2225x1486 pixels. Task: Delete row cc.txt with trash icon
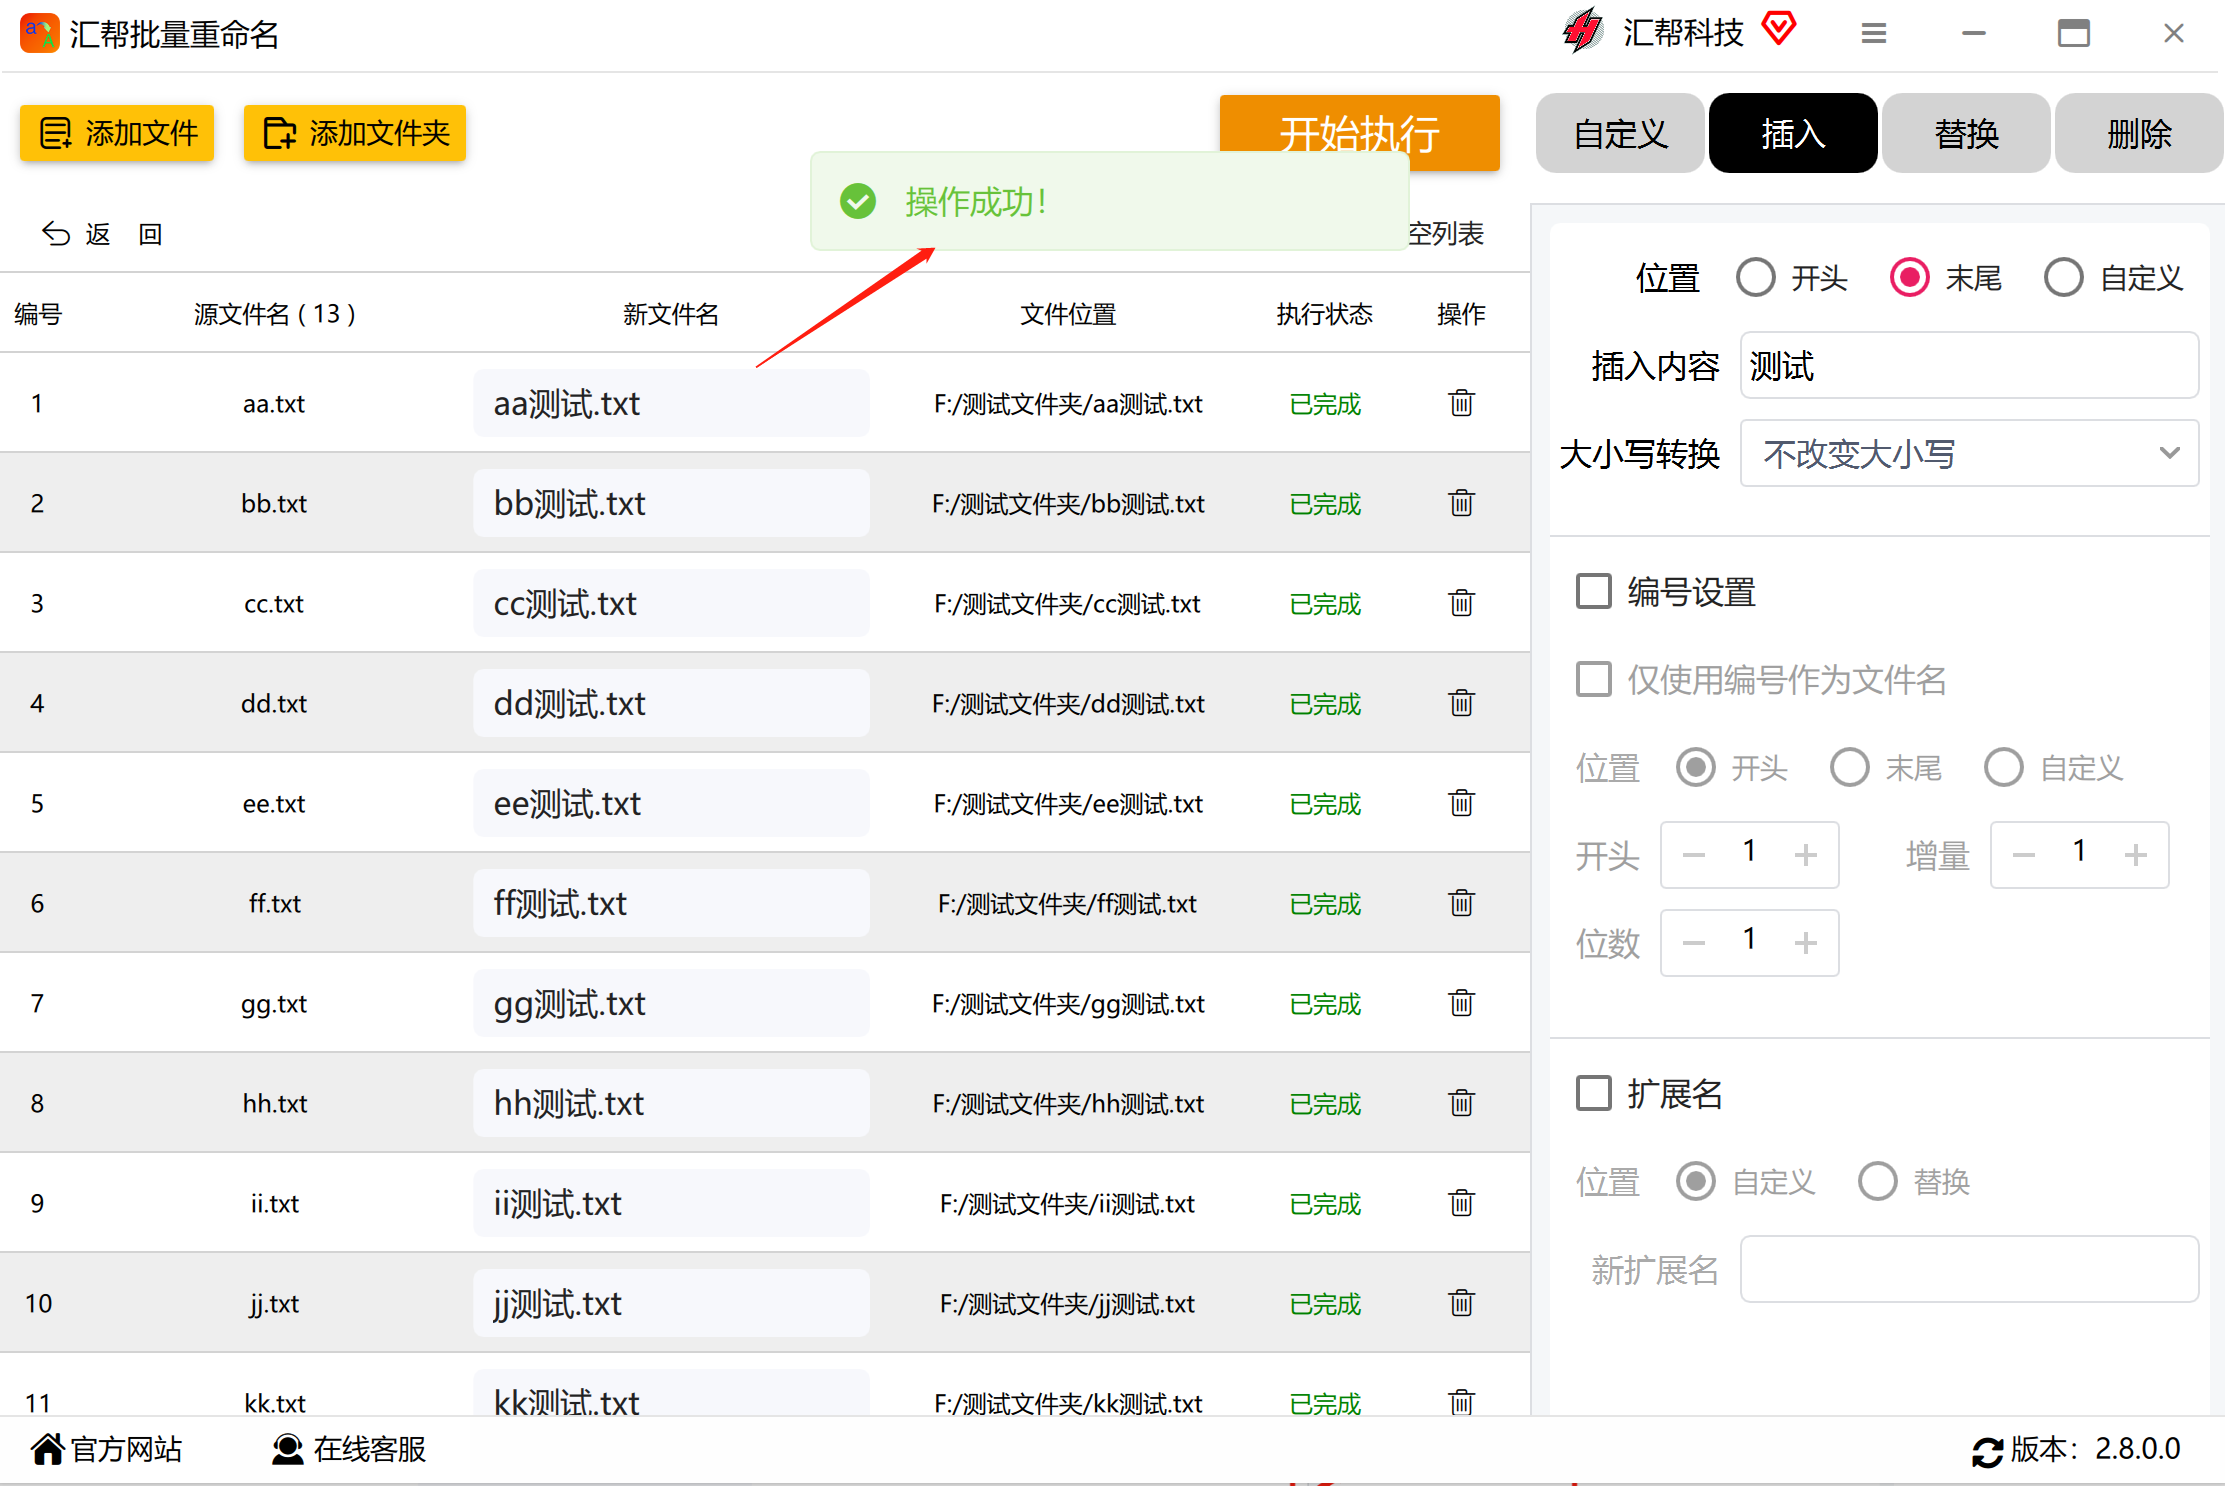1461,603
